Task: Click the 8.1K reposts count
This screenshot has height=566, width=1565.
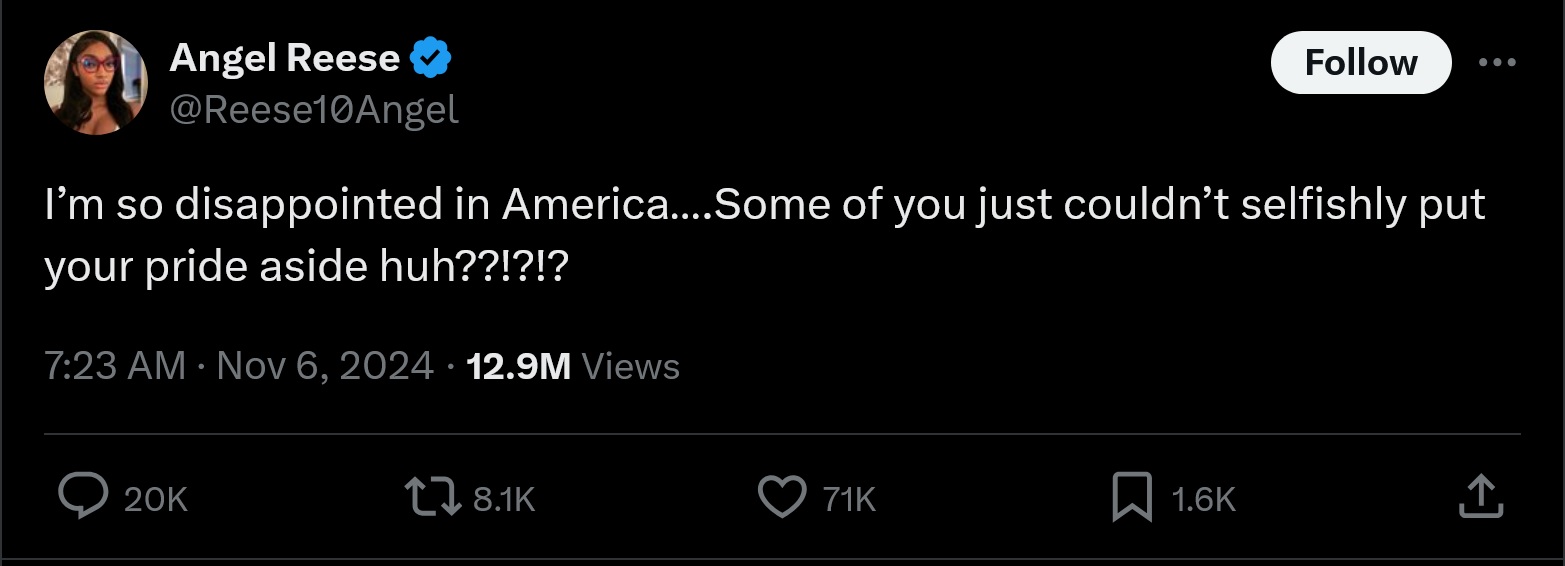Action: click(504, 499)
